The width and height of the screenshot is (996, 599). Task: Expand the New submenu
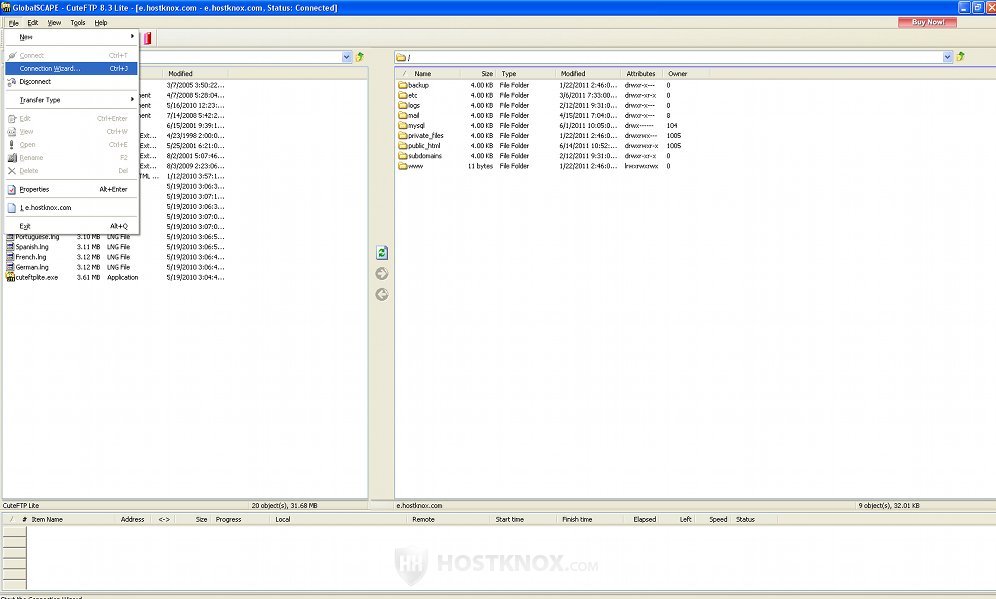coord(71,37)
